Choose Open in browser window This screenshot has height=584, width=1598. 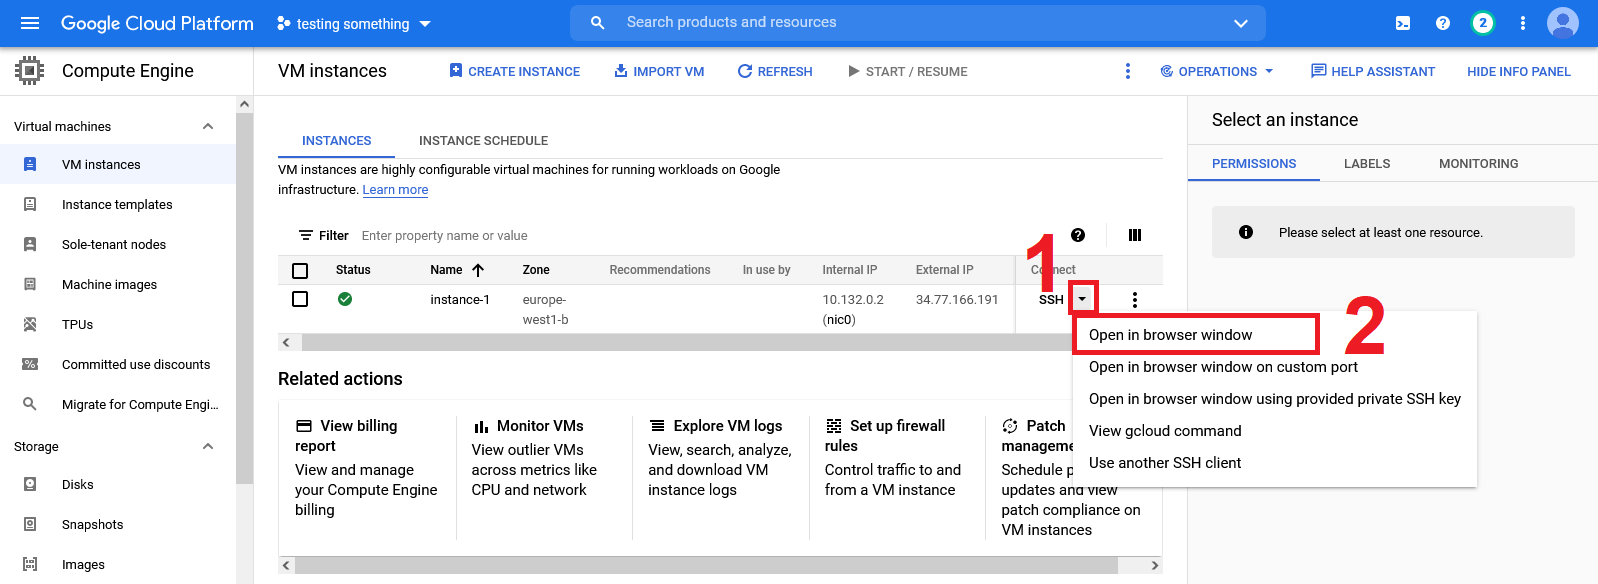point(1170,335)
